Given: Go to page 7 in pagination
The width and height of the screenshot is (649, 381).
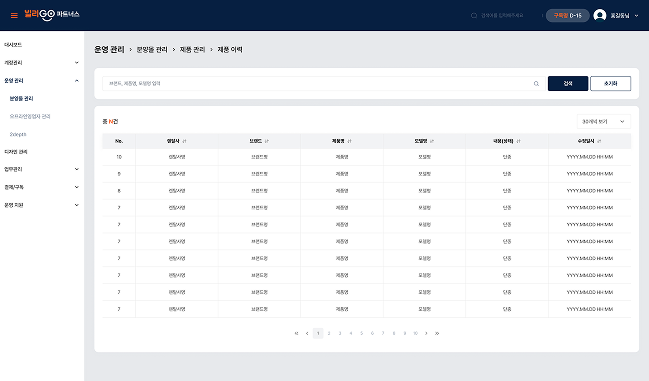Looking at the screenshot, I should [x=383, y=333].
